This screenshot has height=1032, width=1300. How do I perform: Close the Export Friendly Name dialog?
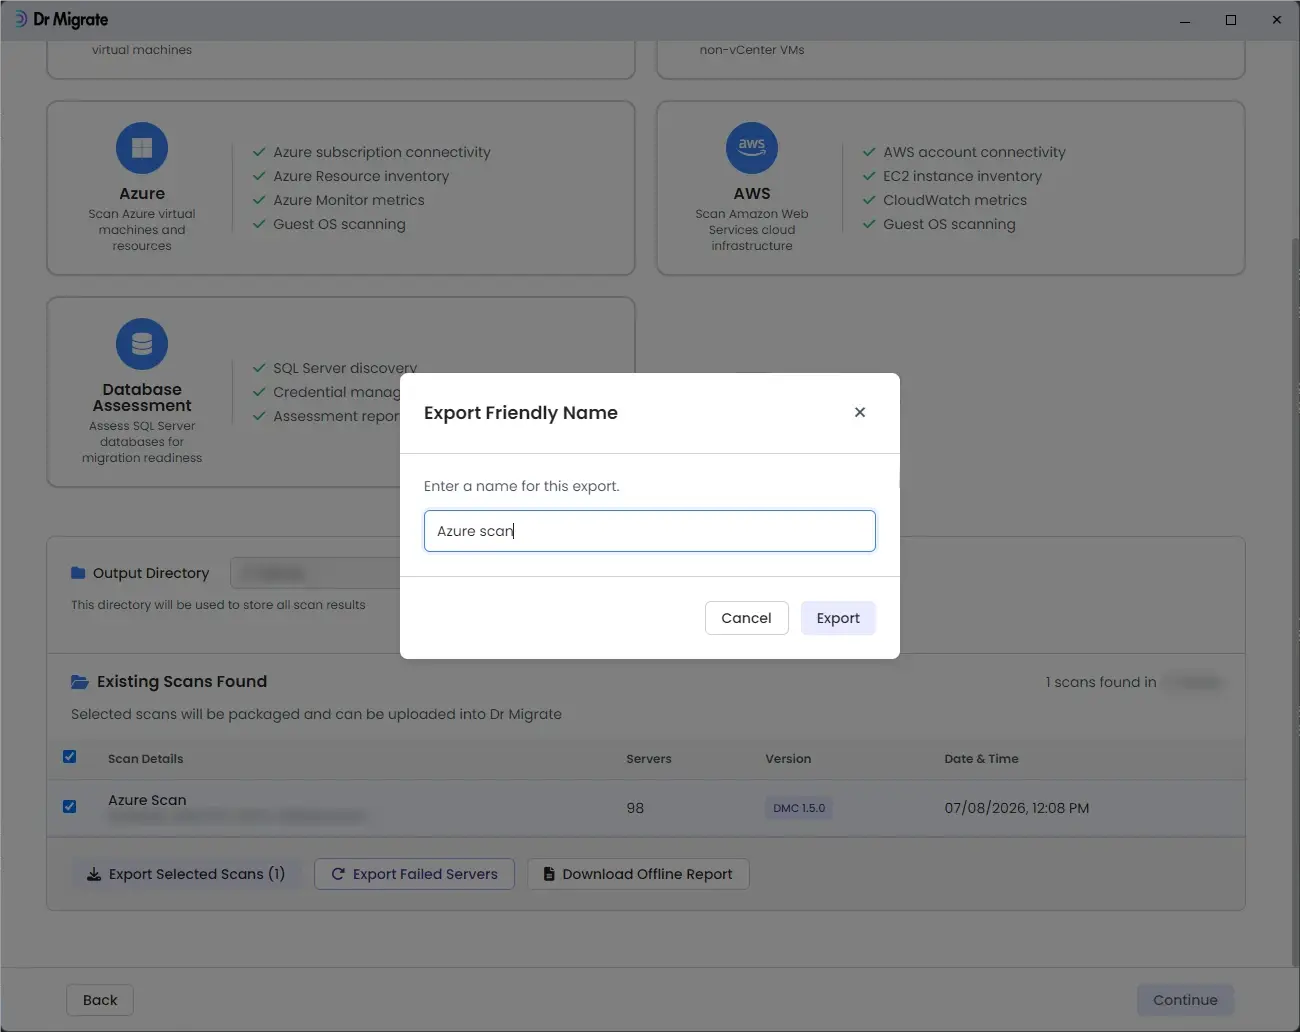[x=860, y=412]
